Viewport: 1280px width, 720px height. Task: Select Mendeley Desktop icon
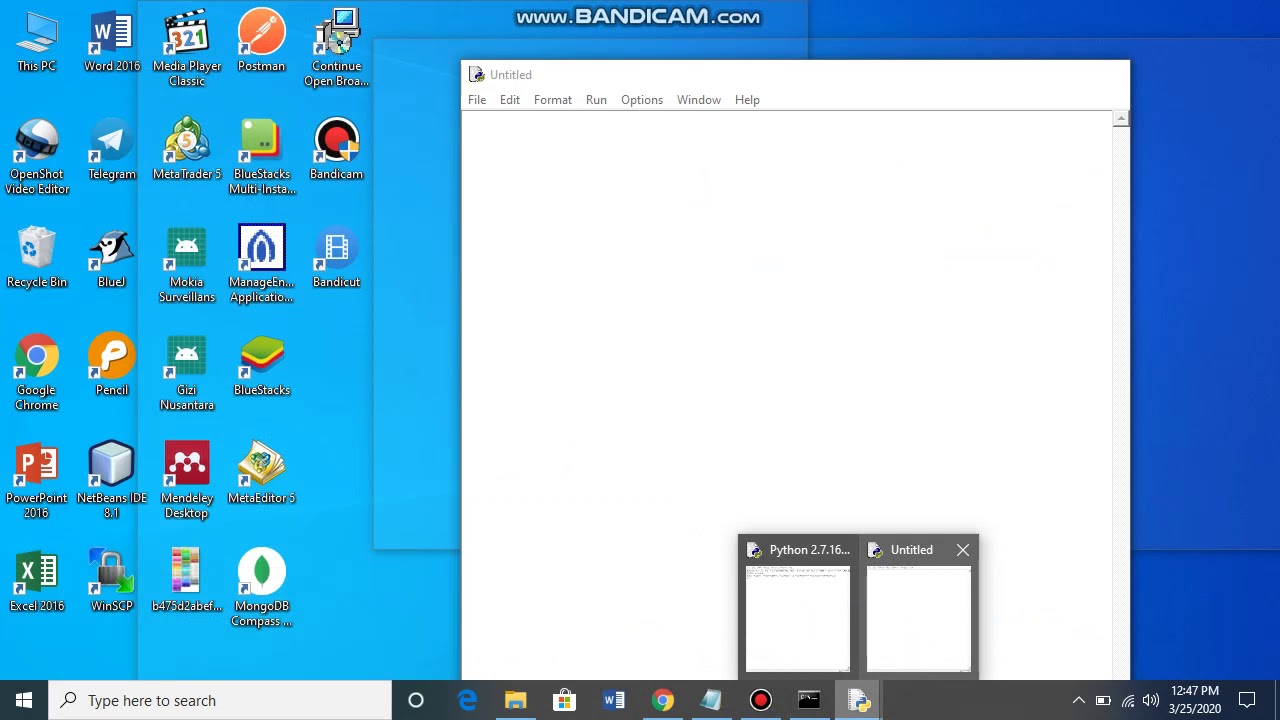pos(187,481)
